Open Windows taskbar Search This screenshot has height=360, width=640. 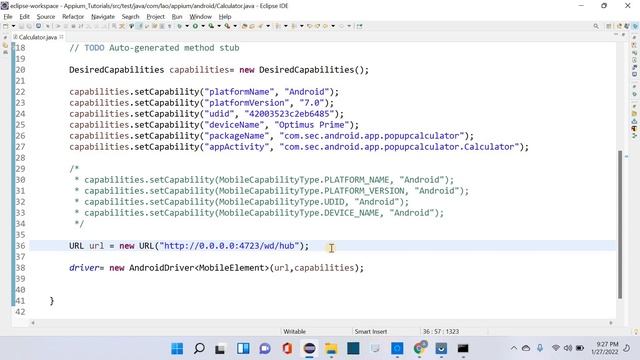(199, 349)
